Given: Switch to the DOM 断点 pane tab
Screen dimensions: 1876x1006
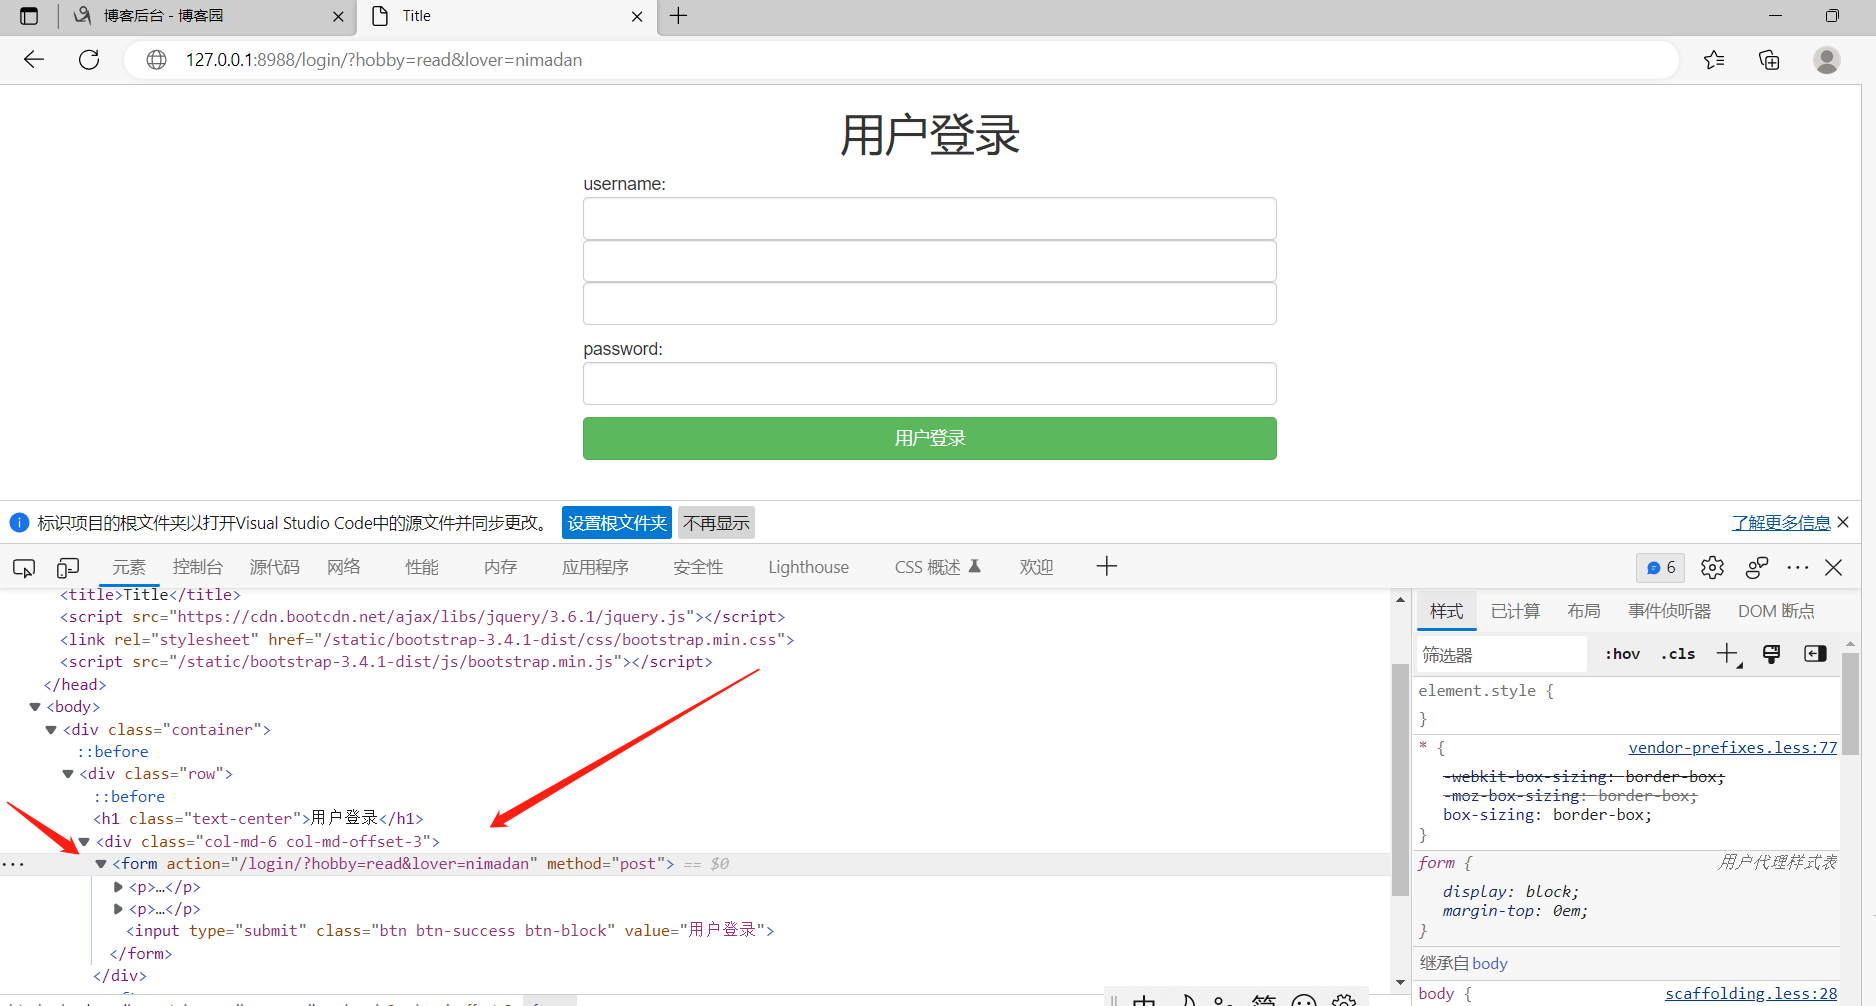Looking at the screenshot, I should click(x=1776, y=611).
